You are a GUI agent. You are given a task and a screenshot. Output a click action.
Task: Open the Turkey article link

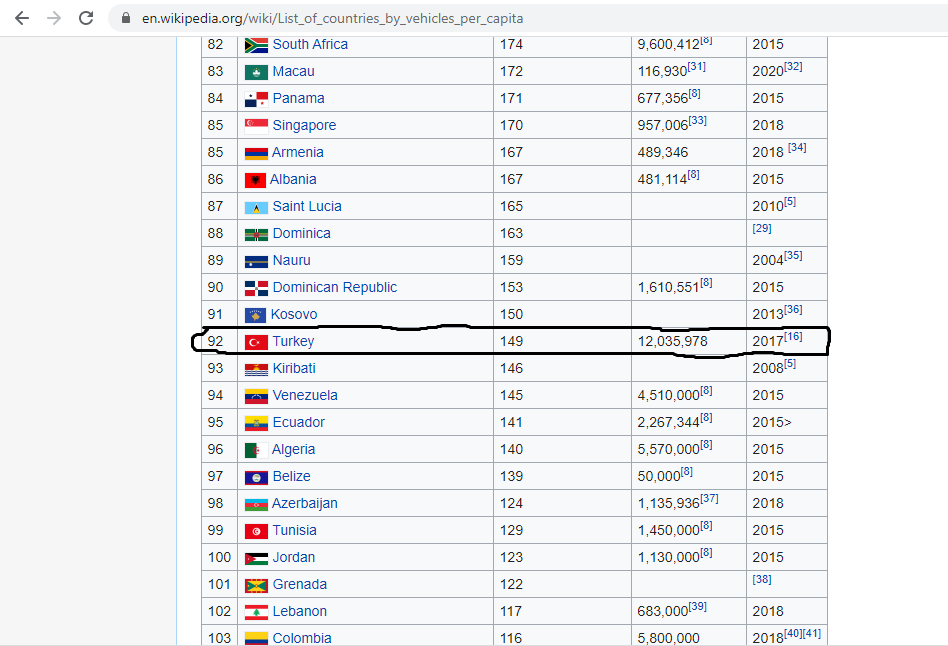point(293,341)
